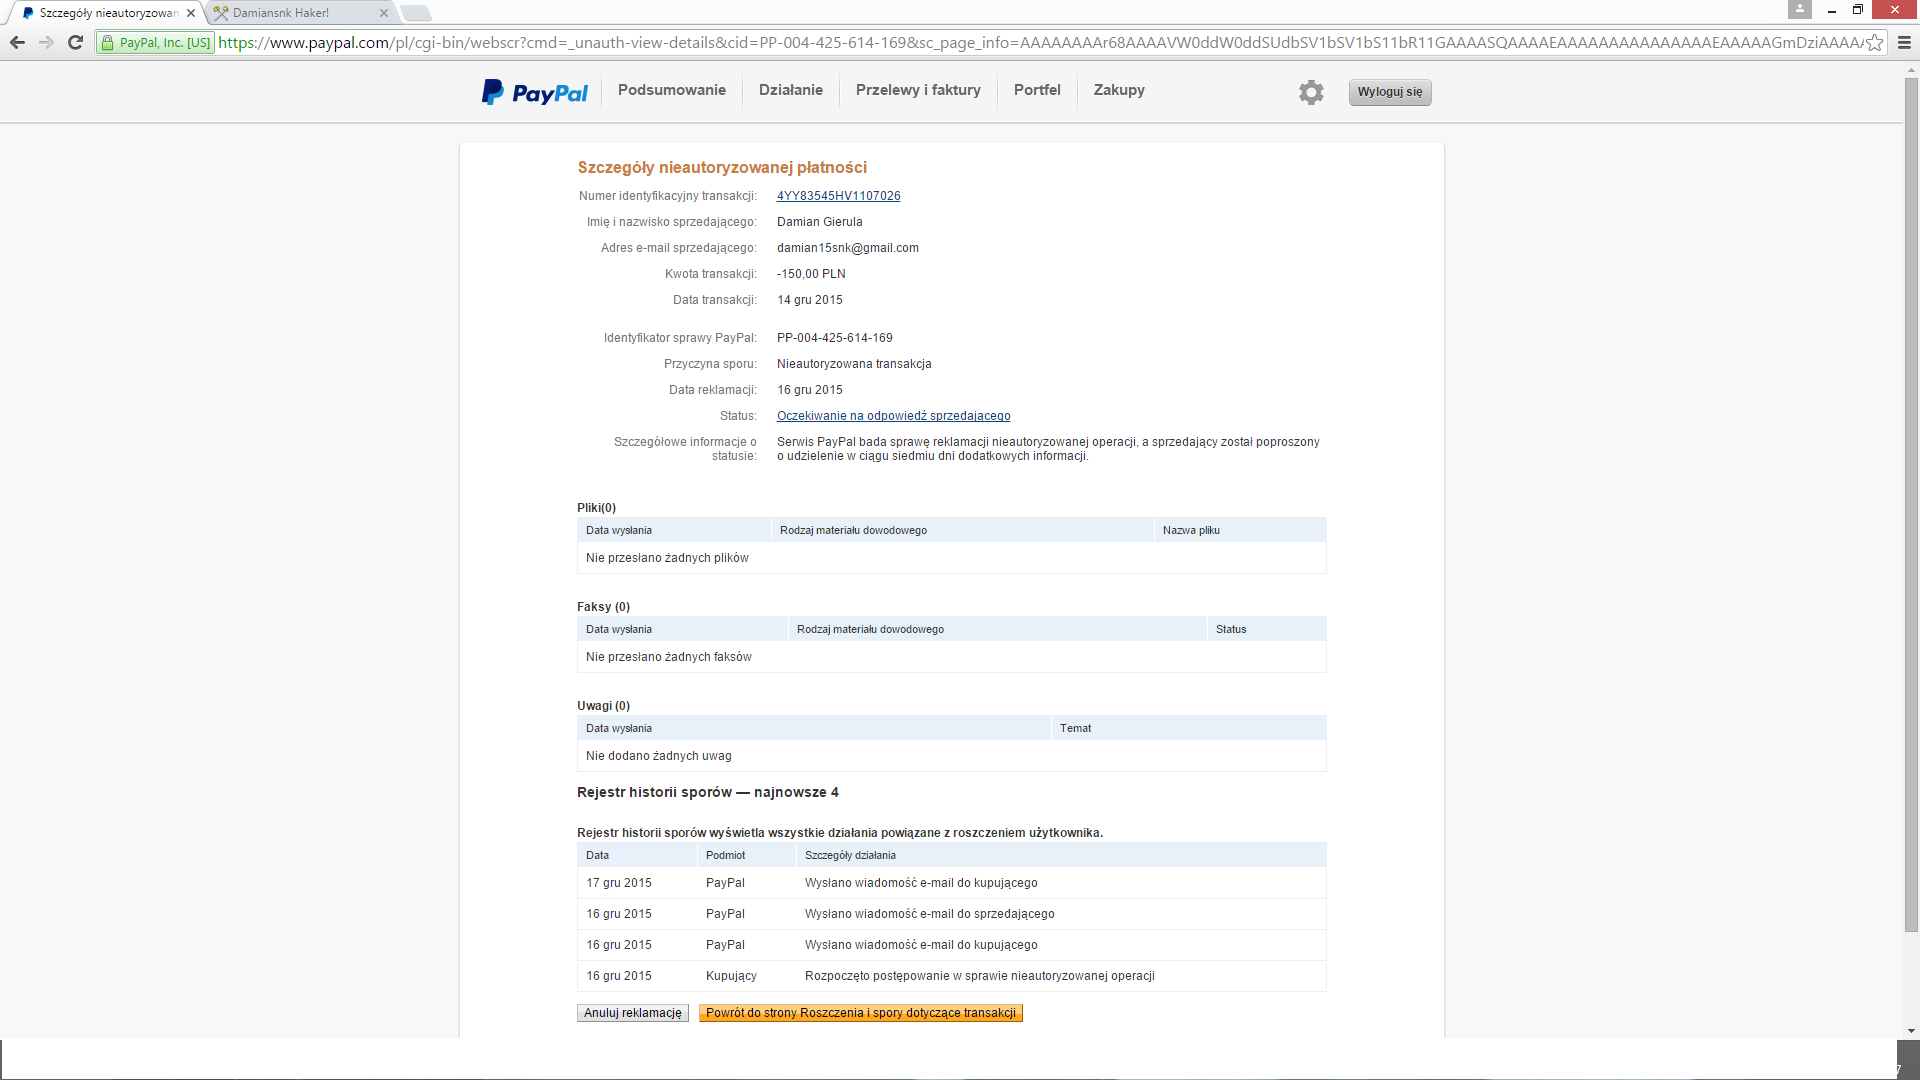Open transaction ID 4YY83545HV1107026 link
Viewport: 1920px width, 1080px height.
point(838,196)
